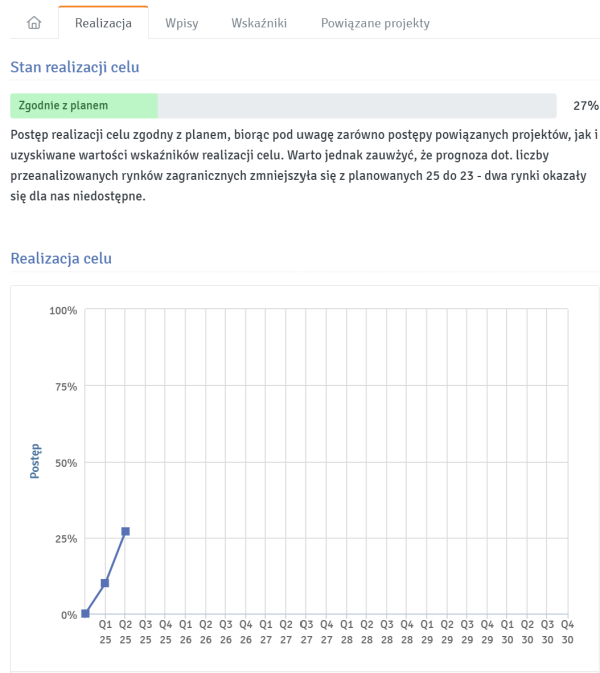Switch to the Realizacja tab
Screen dimensions: 600x673
pyautogui.click(x=103, y=23)
